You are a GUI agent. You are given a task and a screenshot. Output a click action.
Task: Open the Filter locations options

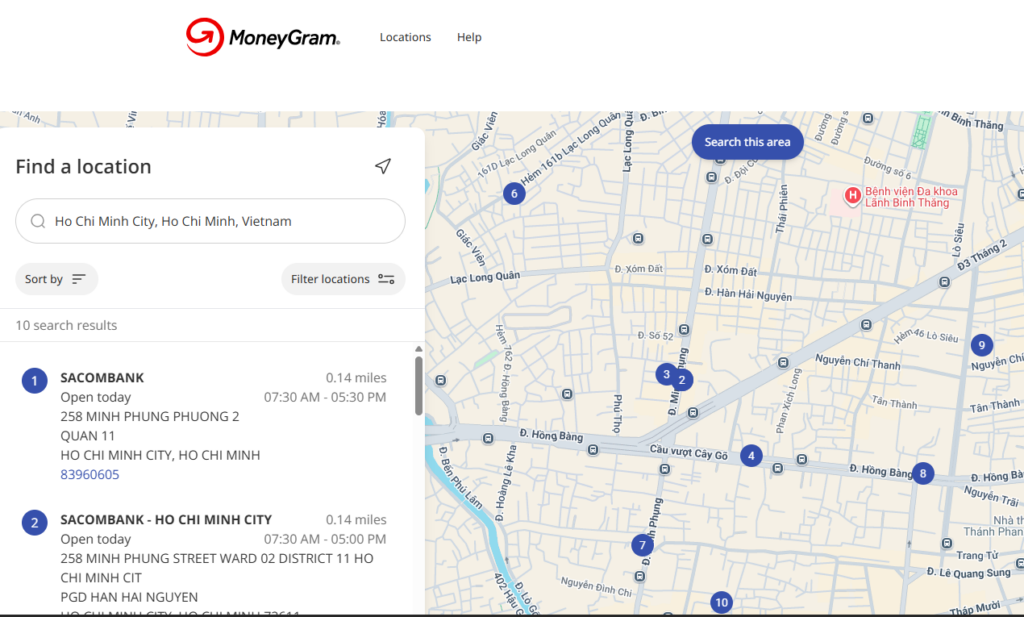point(343,279)
